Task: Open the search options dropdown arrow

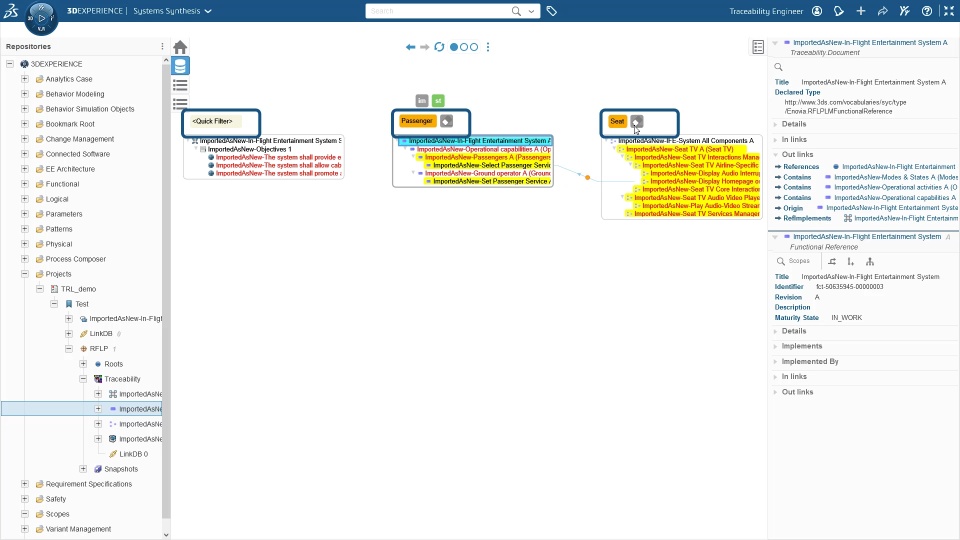Action: (x=531, y=11)
